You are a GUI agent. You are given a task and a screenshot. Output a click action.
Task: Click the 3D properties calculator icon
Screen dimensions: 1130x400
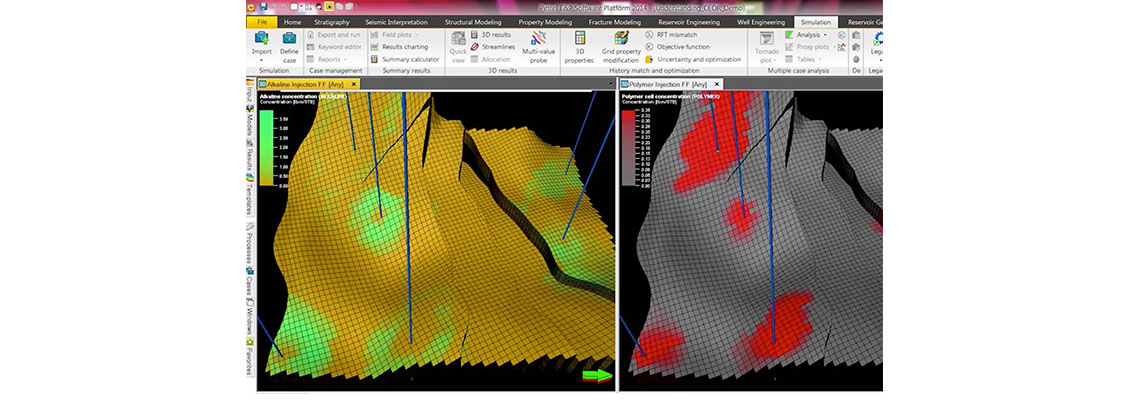pyautogui.click(x=579, y=39)
